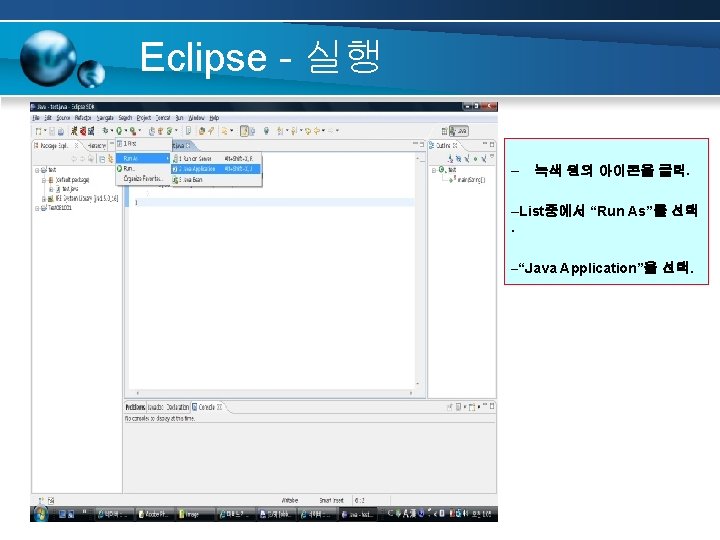
Task: Toggle Hide Local Types in Outline
Action: tap(484, 159)
